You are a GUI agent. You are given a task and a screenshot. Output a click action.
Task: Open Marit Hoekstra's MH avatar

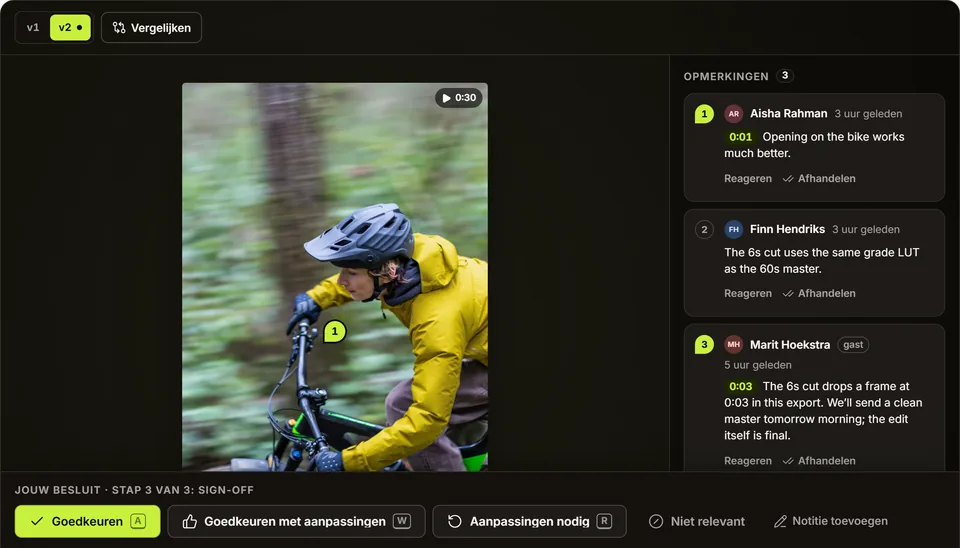(733, 345)
